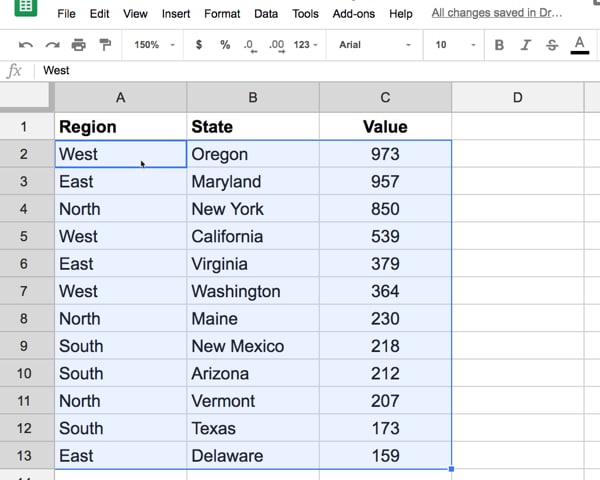Toggle Bold formatting
This screenshot has height=480, width=600.
499,45
